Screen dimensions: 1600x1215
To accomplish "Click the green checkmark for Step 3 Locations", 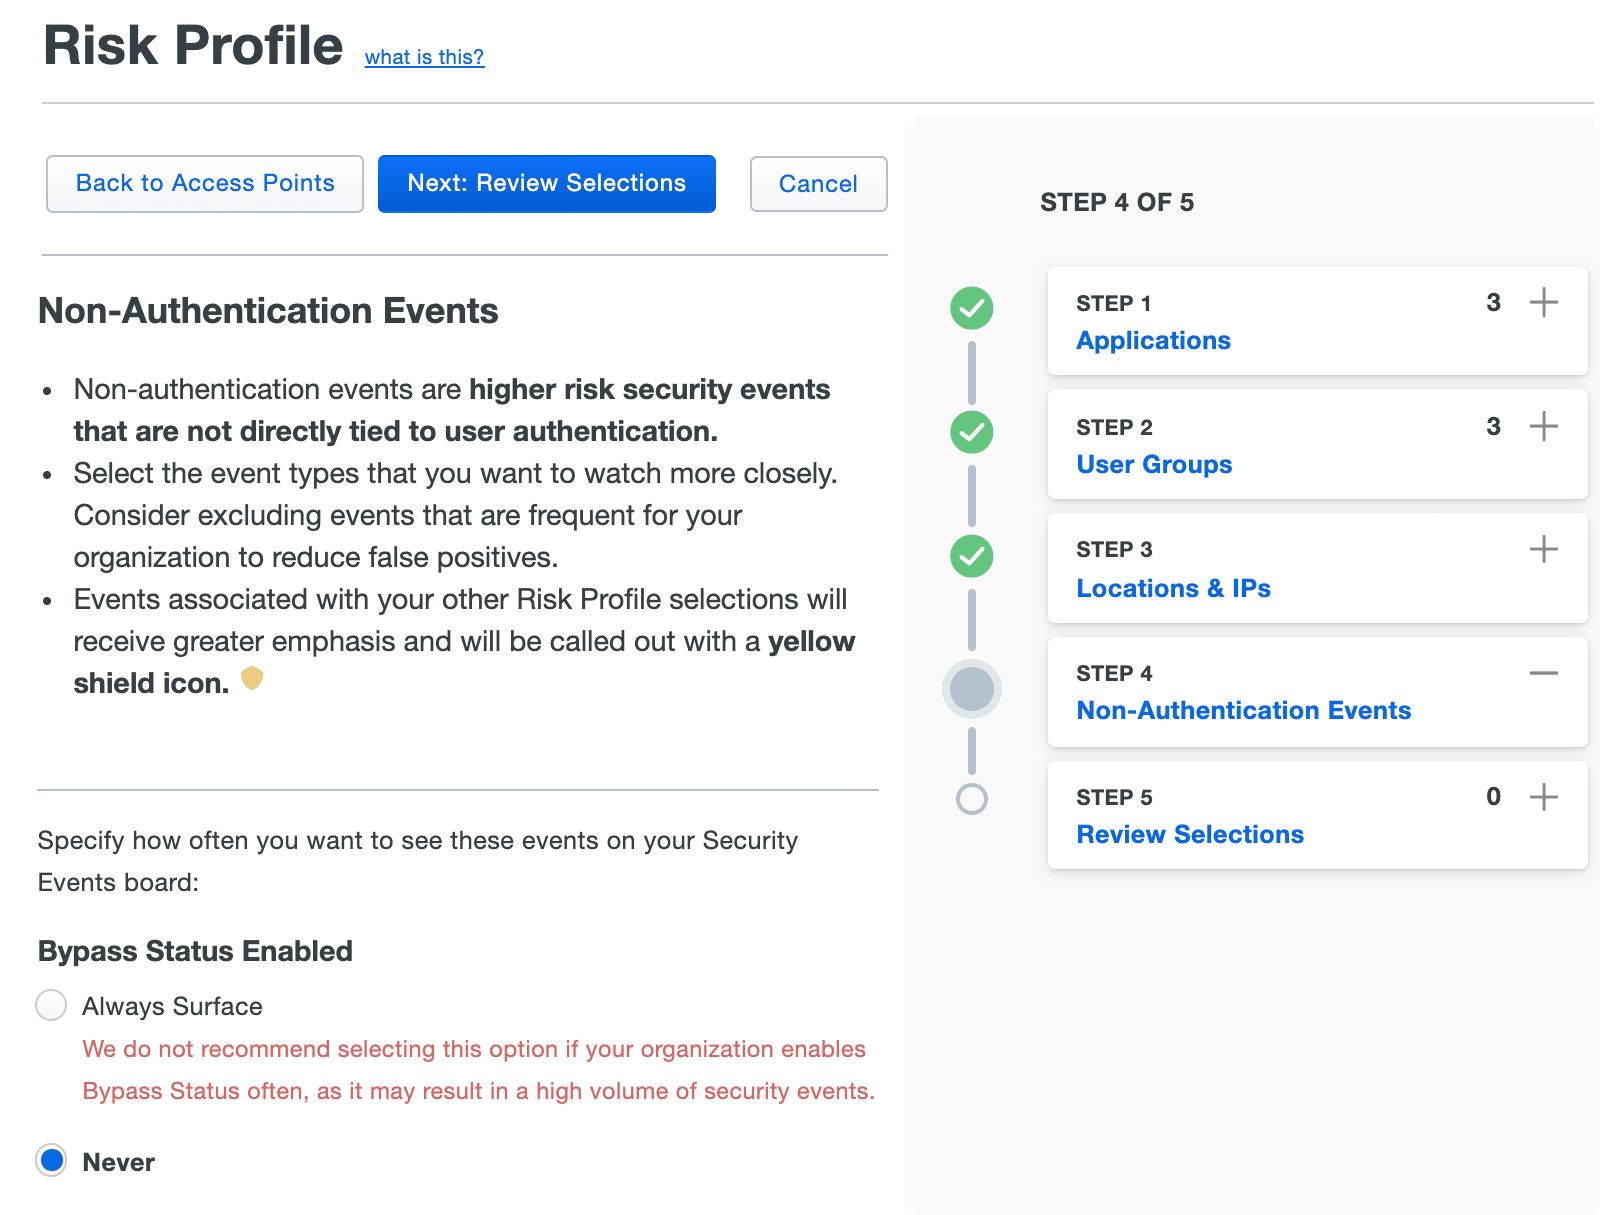I will click(971, 558).
